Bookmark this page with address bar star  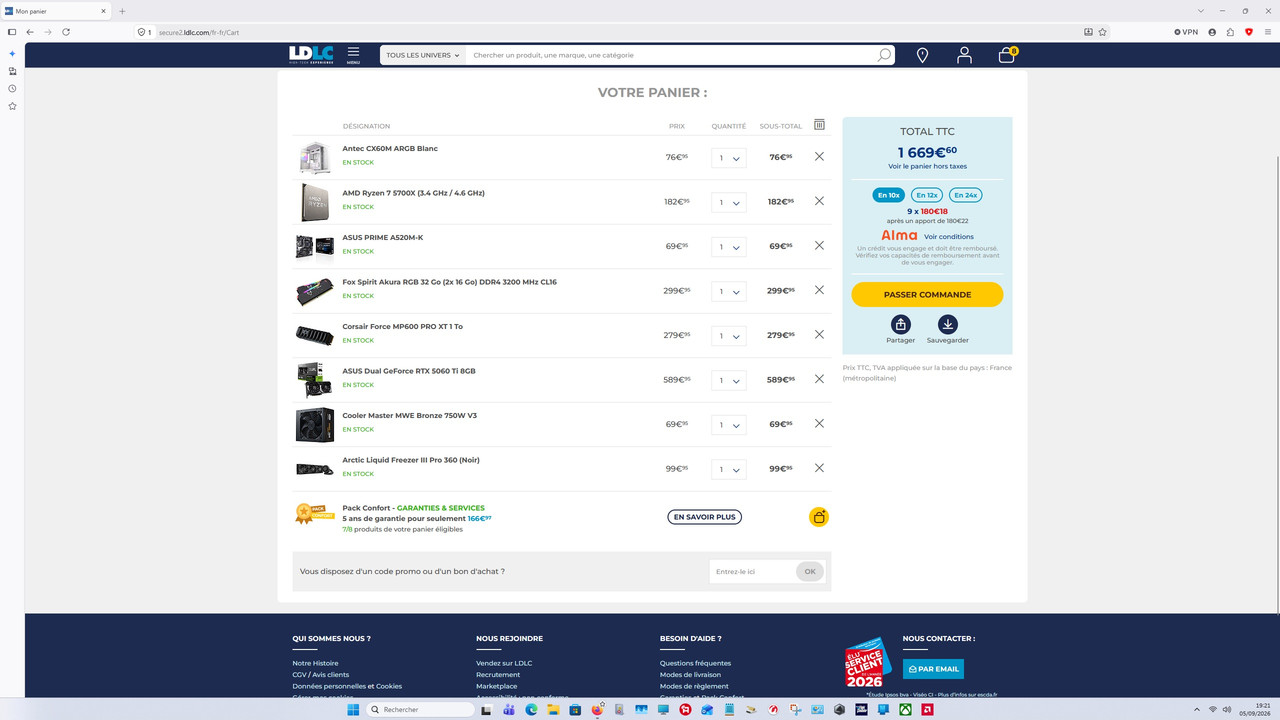click(x=1103, y=32)
